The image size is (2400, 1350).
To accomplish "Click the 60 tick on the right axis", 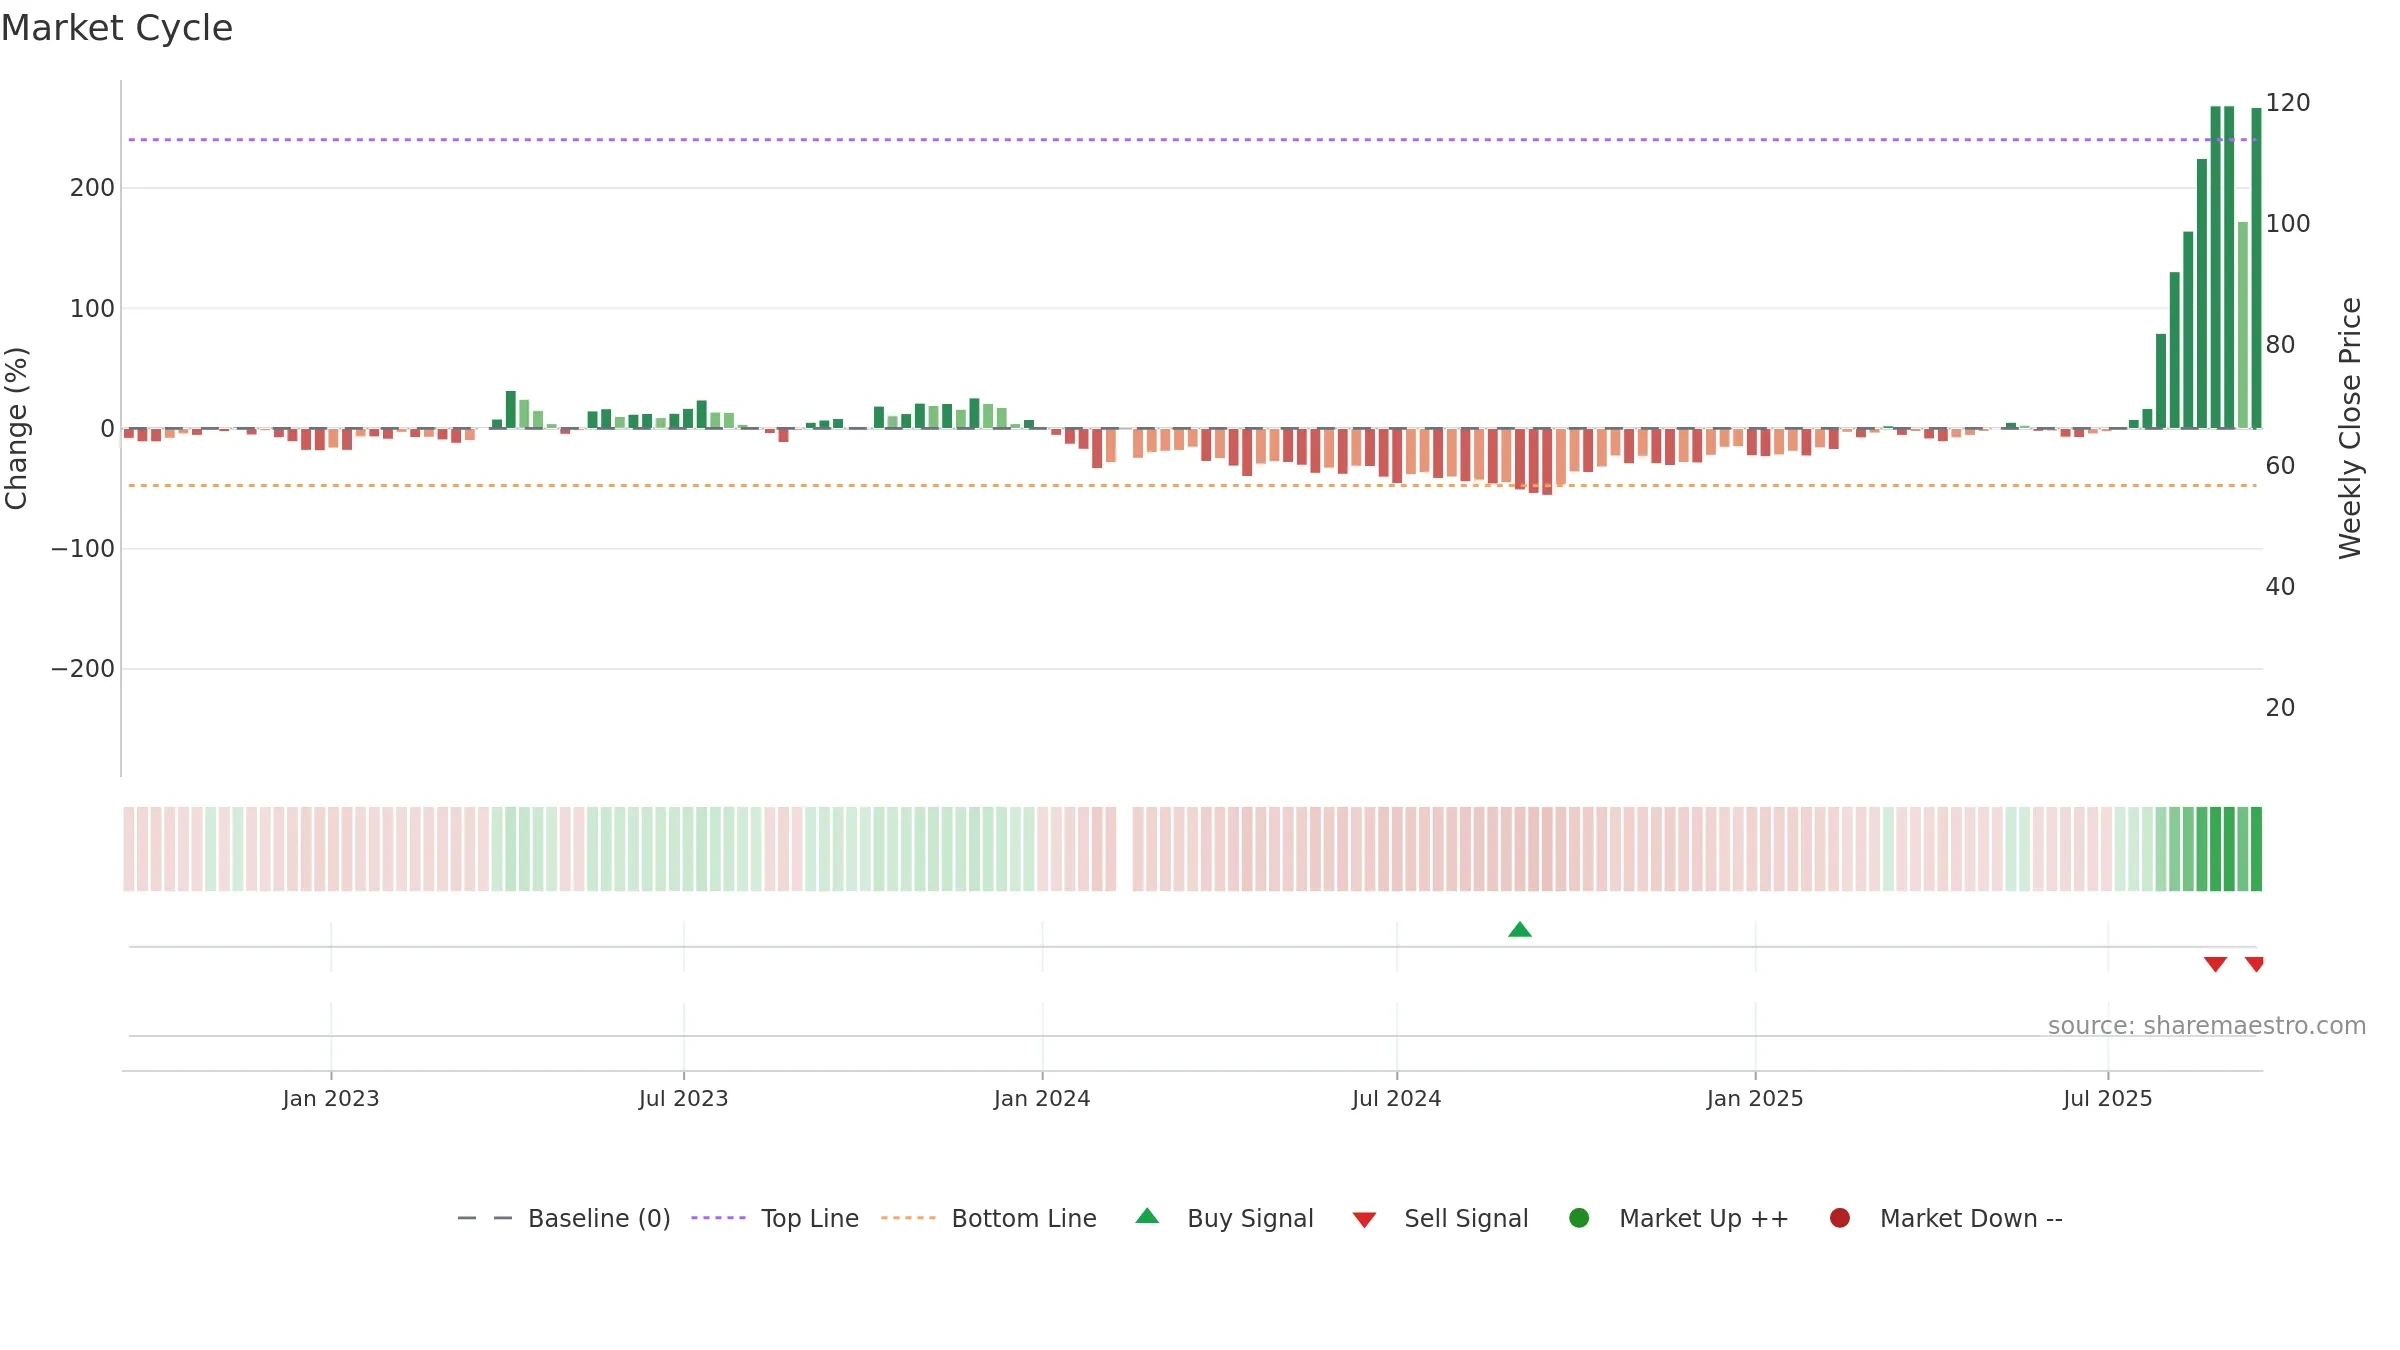I will (2280, 466).
